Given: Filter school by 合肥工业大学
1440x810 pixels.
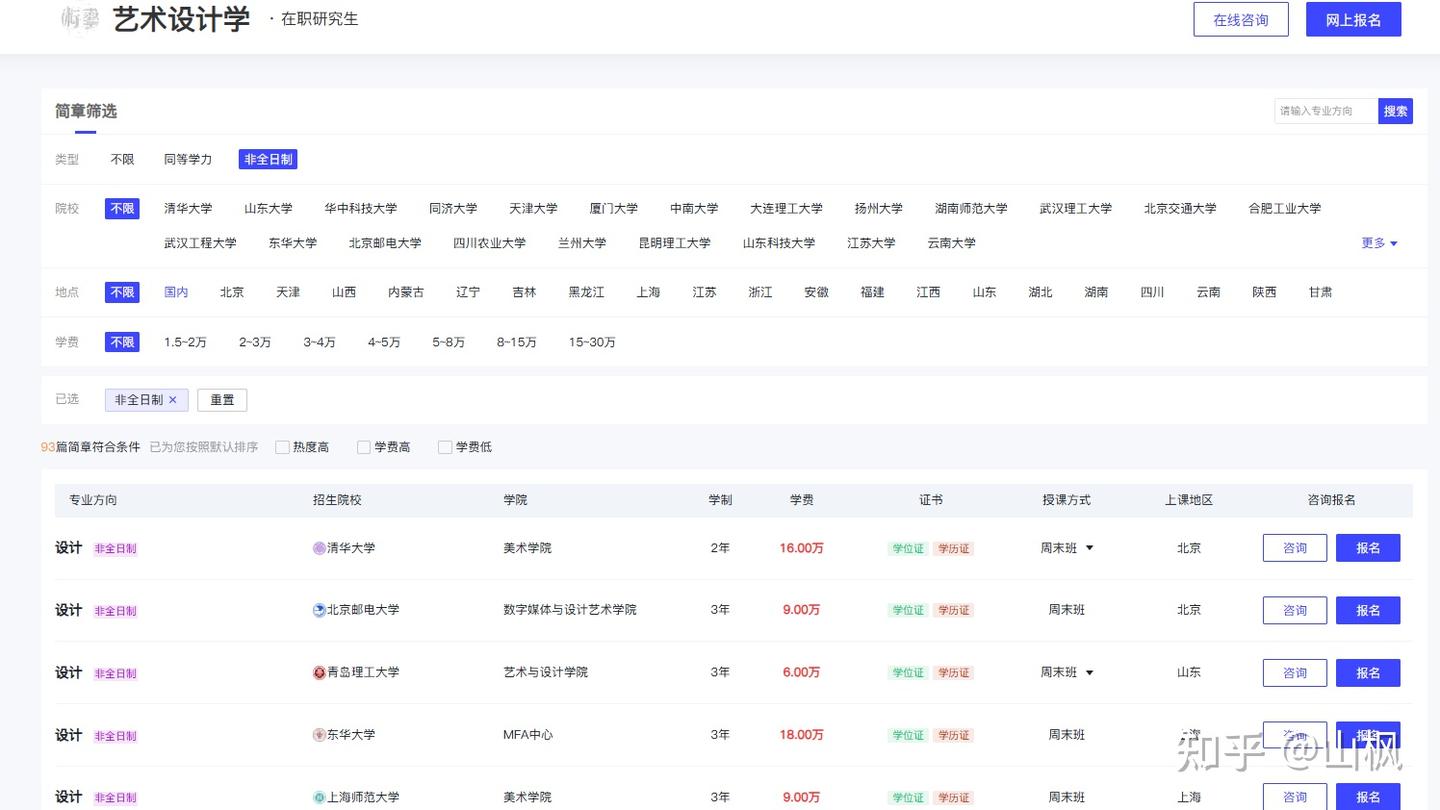Looking at the screenshot, I should 1284,209.
